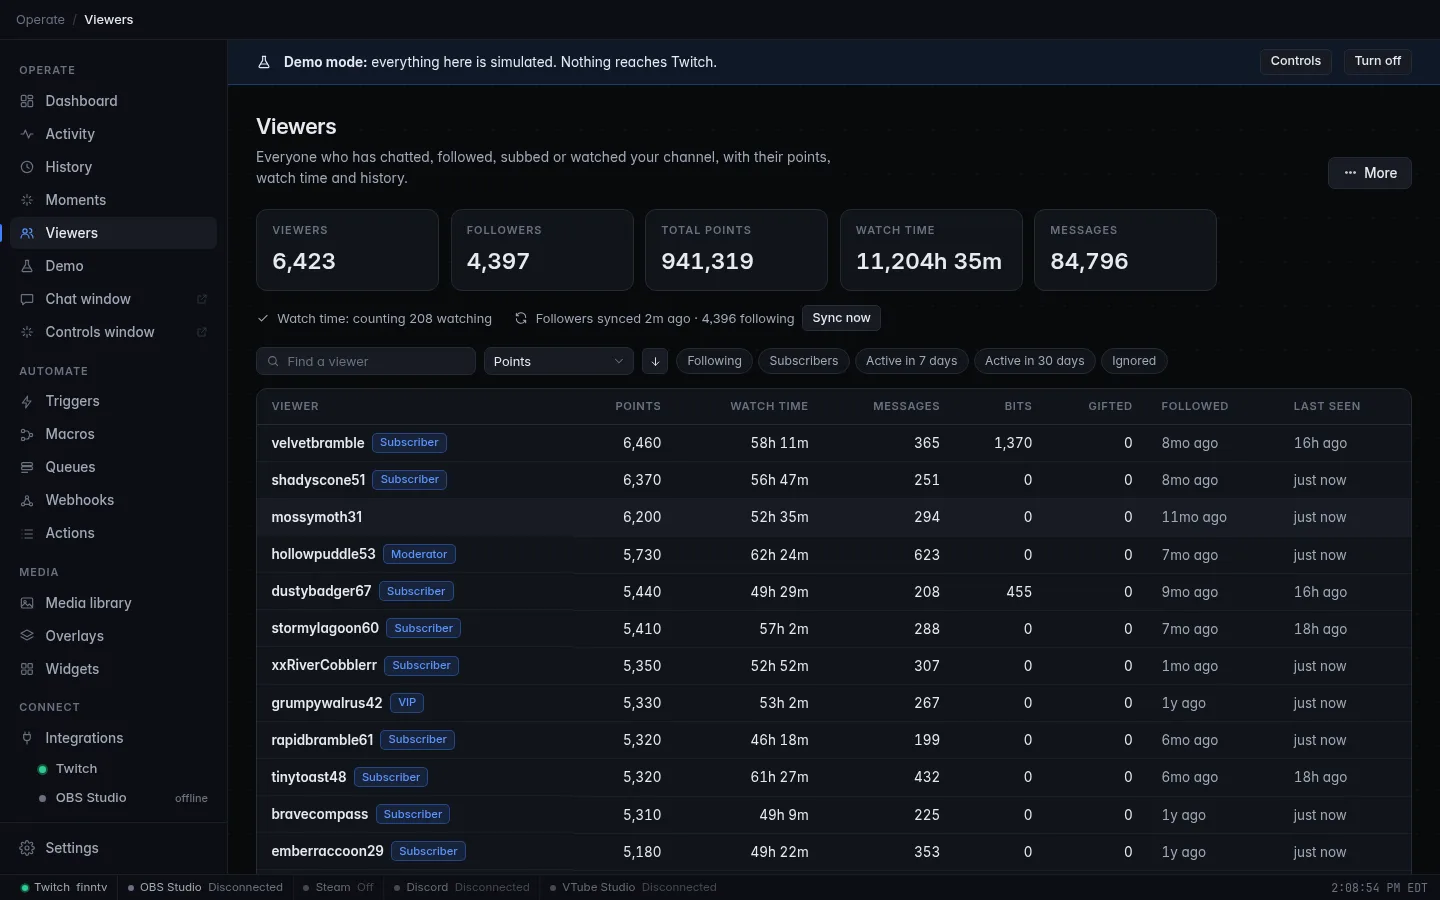Toggle the Active in 30 days filter
The height and width of the screenshot is (900, 1440).
(1035, 361)
